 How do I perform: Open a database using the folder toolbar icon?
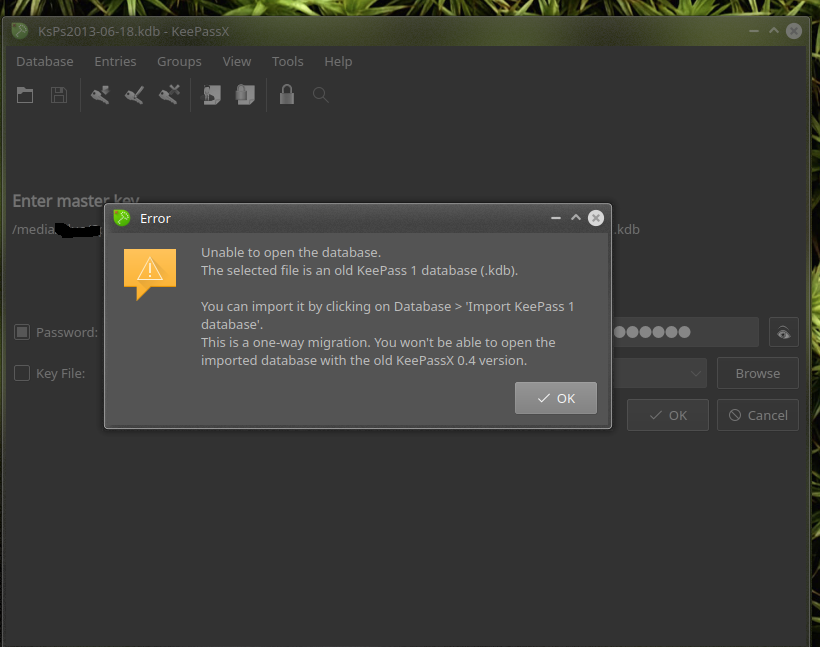(x=25, y=94)
